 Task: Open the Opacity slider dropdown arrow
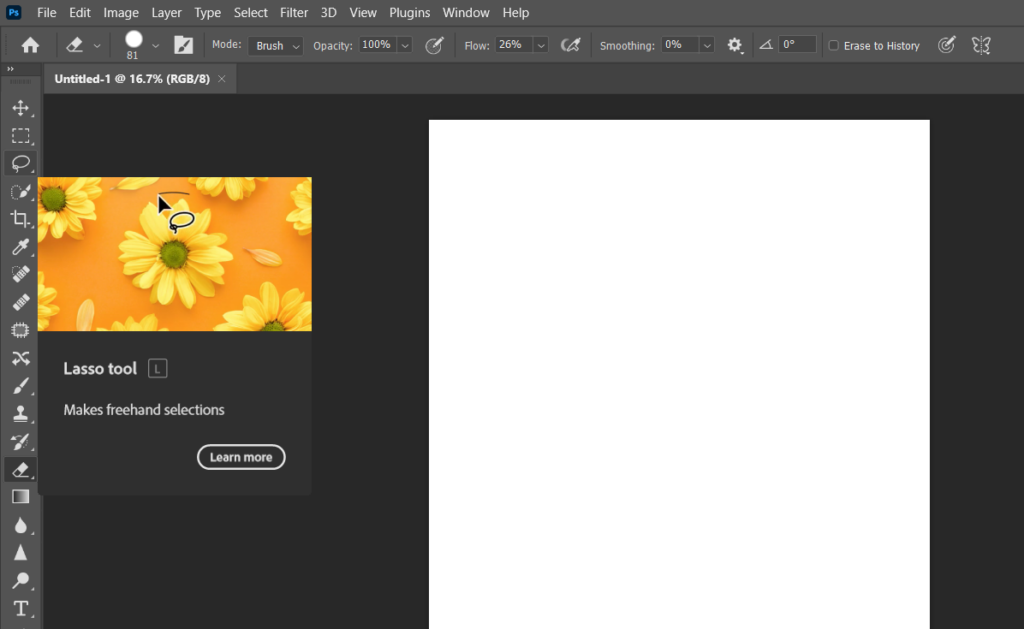click(405, 45)
